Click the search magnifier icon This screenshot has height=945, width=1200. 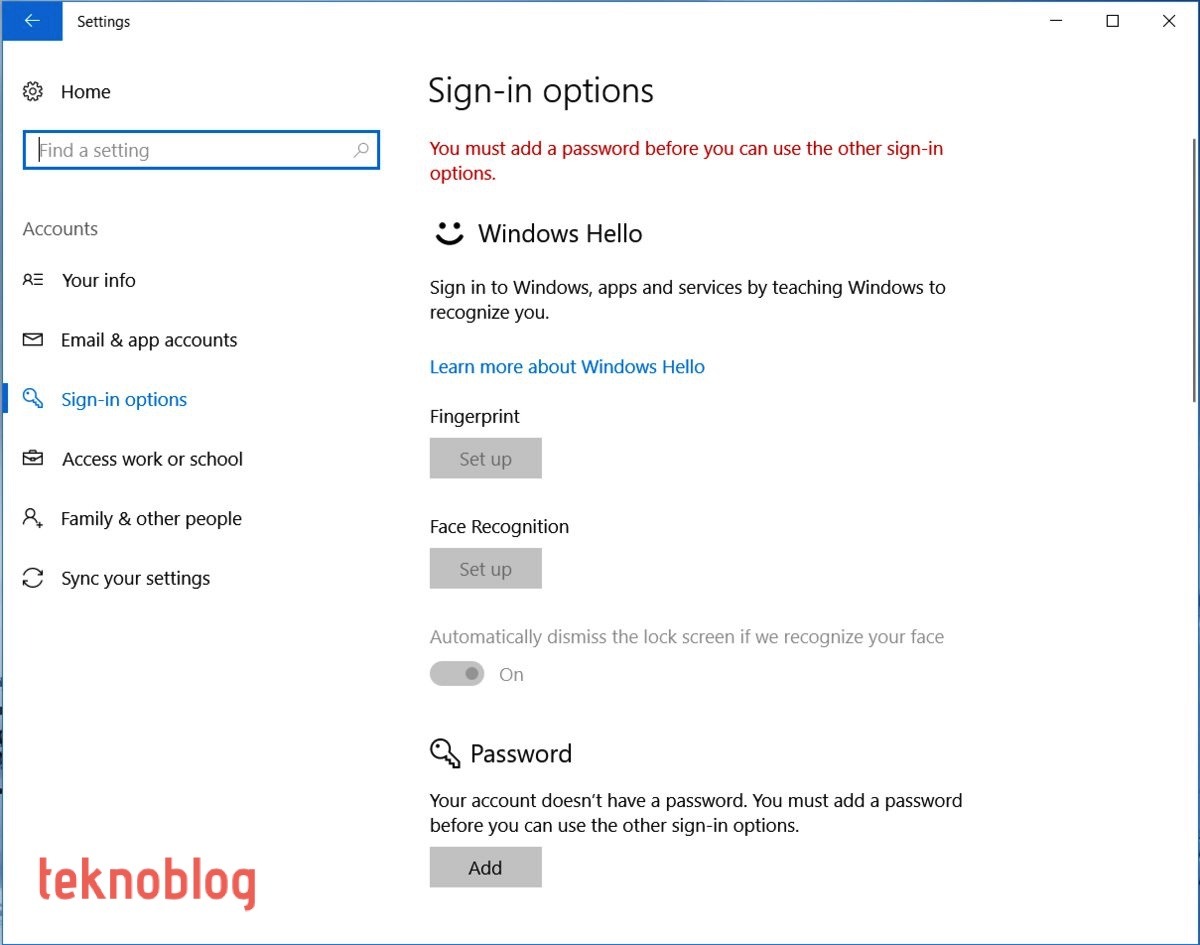point(361,150)
